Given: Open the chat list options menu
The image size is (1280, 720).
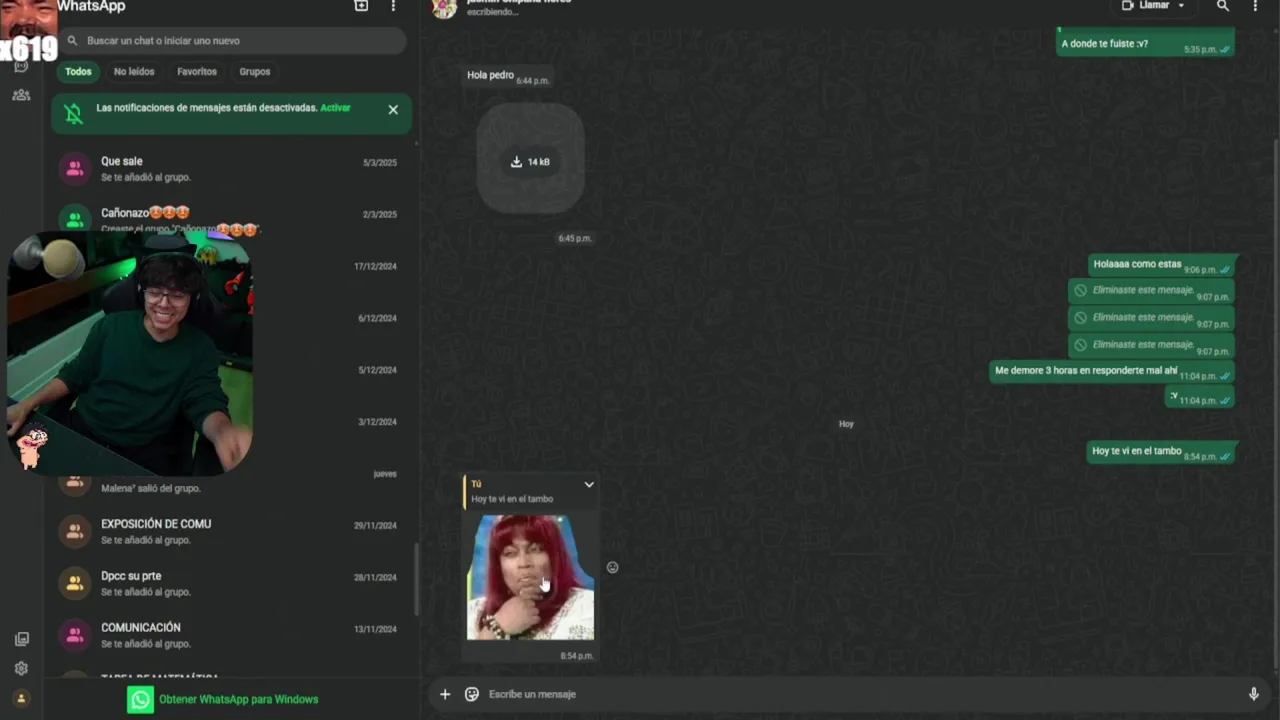Looking at the screenshot, I should click(393, 6).
